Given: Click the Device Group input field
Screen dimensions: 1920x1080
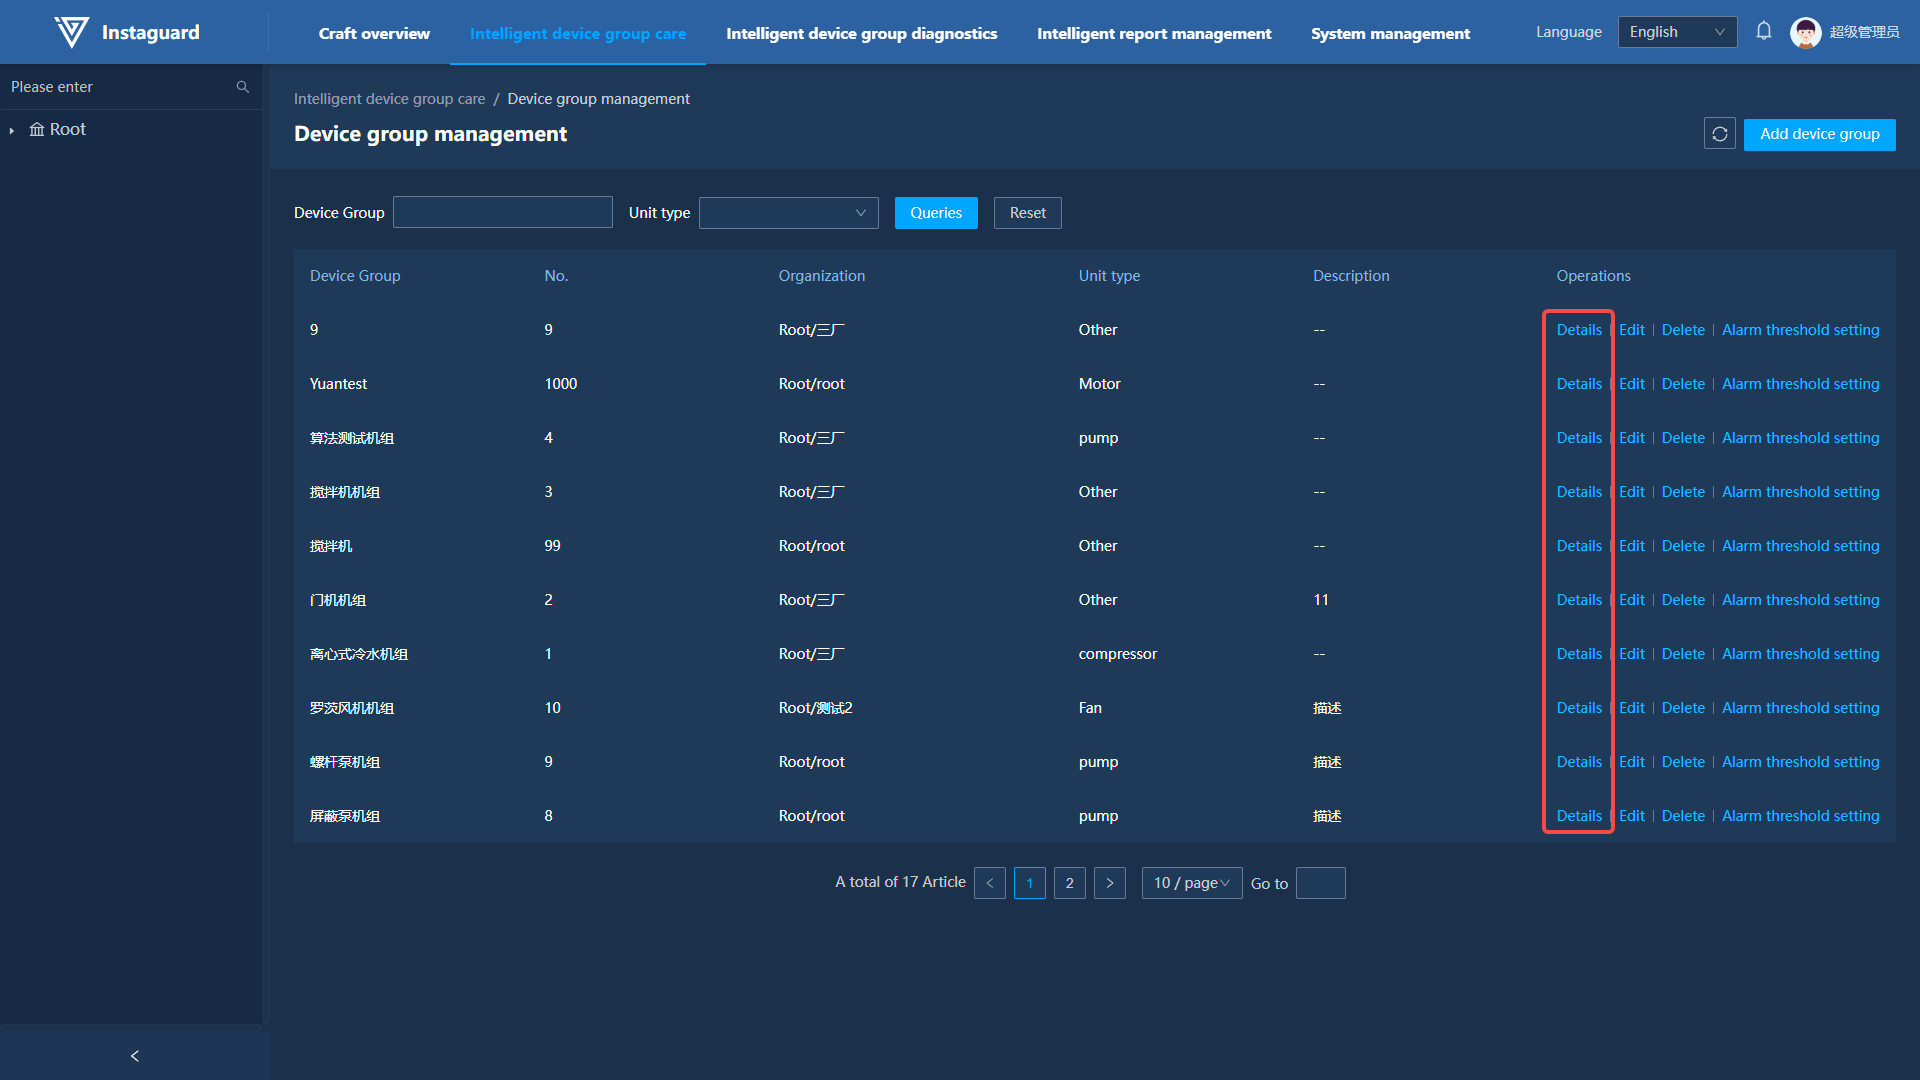Looking at the screenshot, I should pyautogui.click(x=502, y=213).
